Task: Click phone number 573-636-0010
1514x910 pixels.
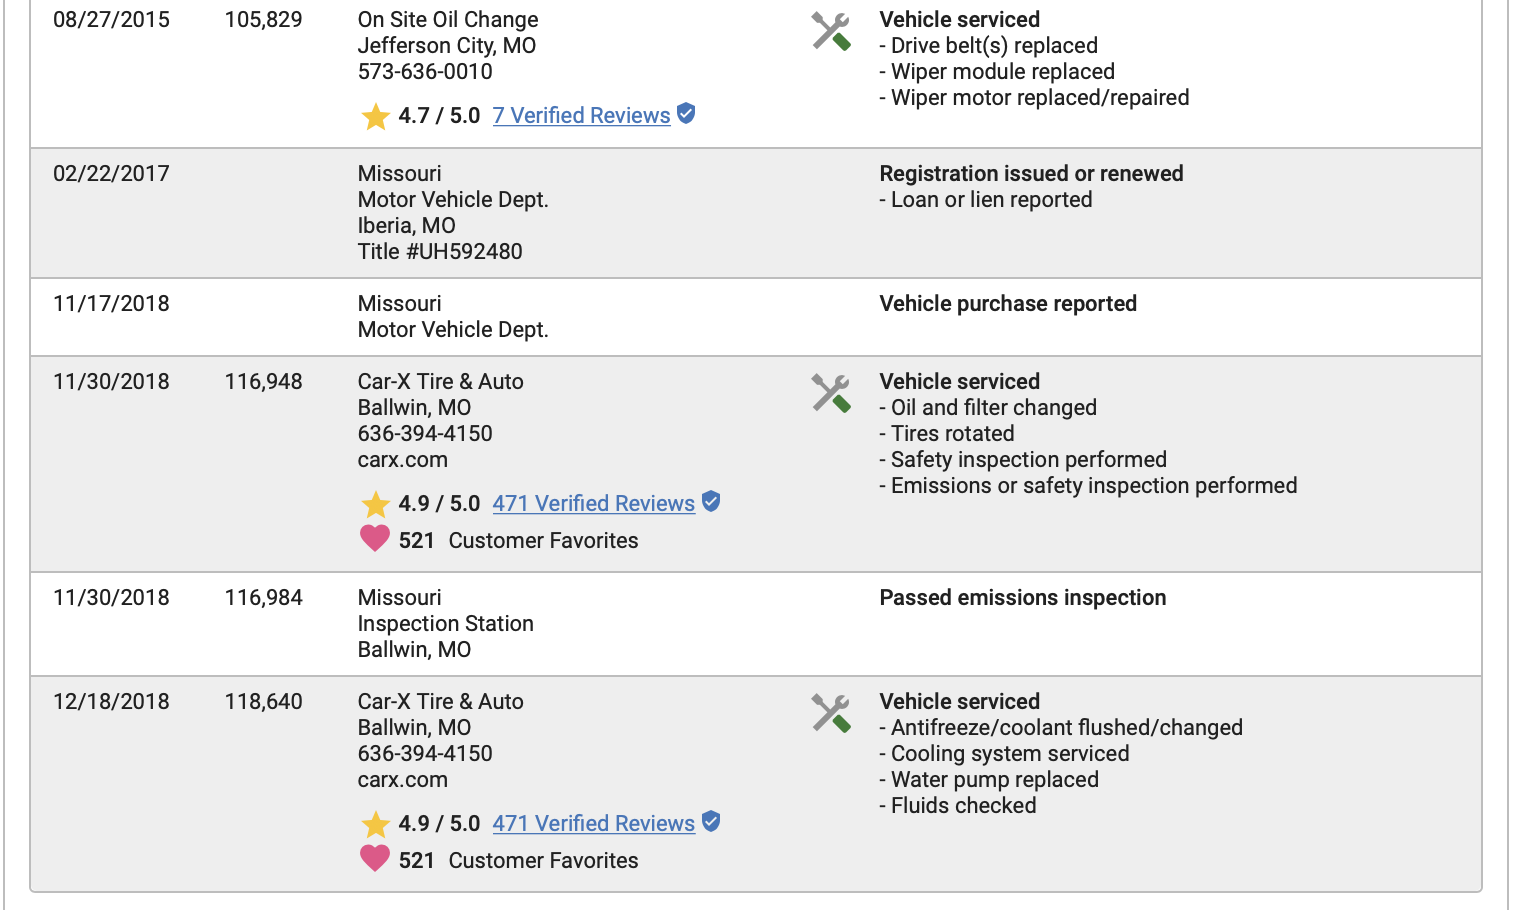Action: [x=425, y=72]
